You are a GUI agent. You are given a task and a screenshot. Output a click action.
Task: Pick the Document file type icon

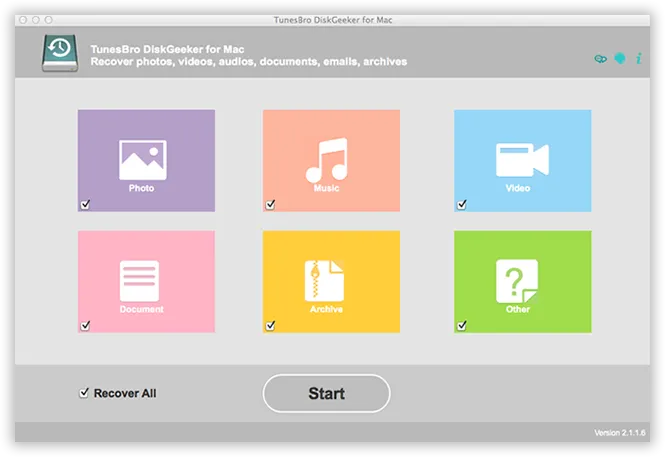[x=141, y=281]
